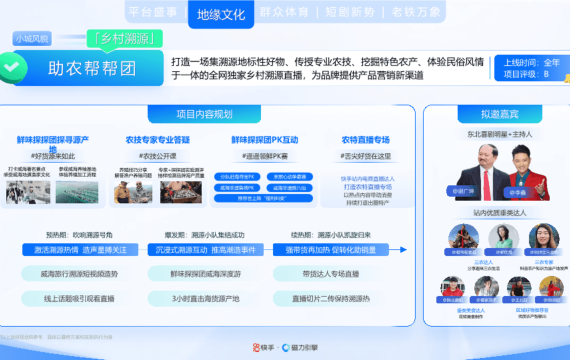Click the 沉浸式溯源互动 推高潮造事件 bar
570x360 pixels.
click(206, 250)
